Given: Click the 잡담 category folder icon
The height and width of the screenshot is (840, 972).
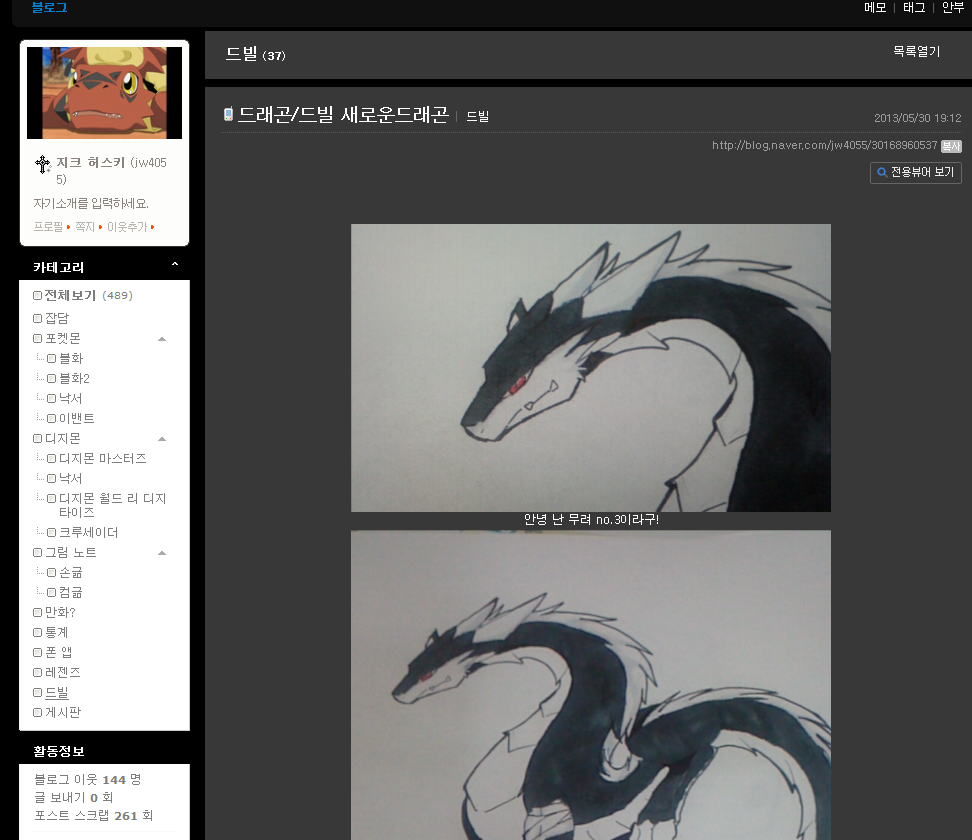Looking at the screenshot, I should tap(38, 318).
